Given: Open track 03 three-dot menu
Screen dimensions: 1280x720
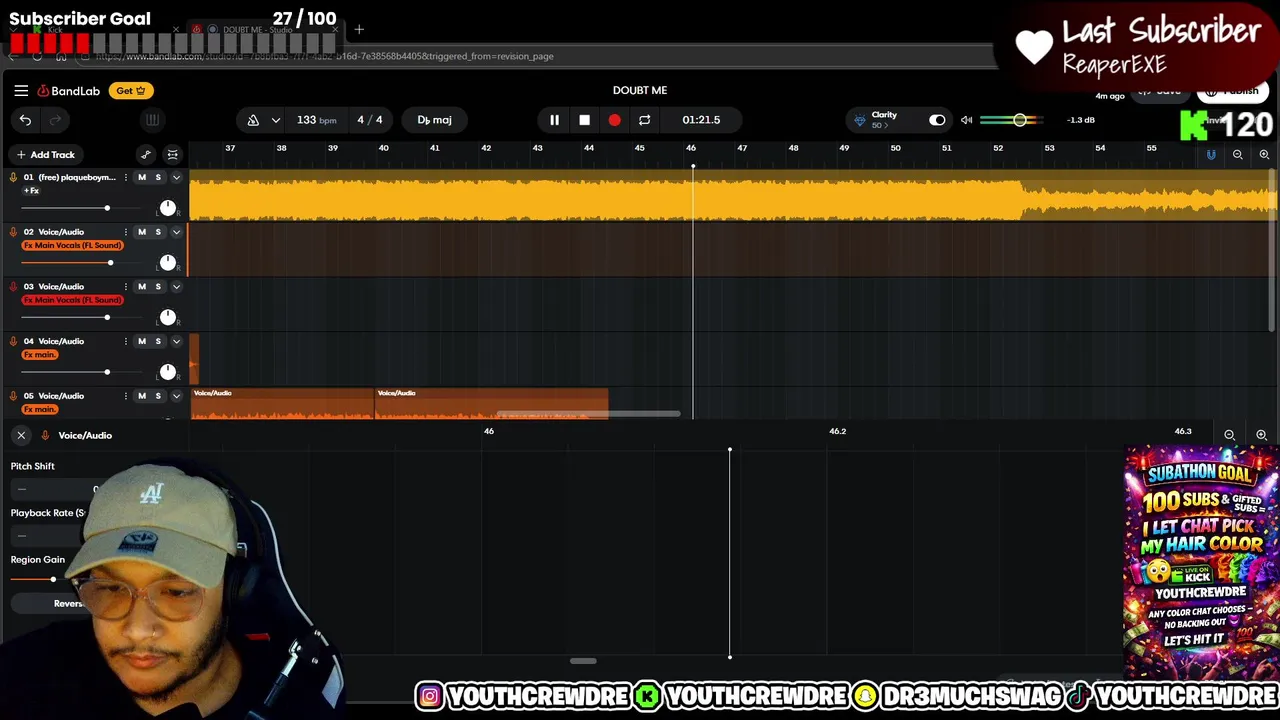Looking at the screenshot, I should tap(125, 287).
